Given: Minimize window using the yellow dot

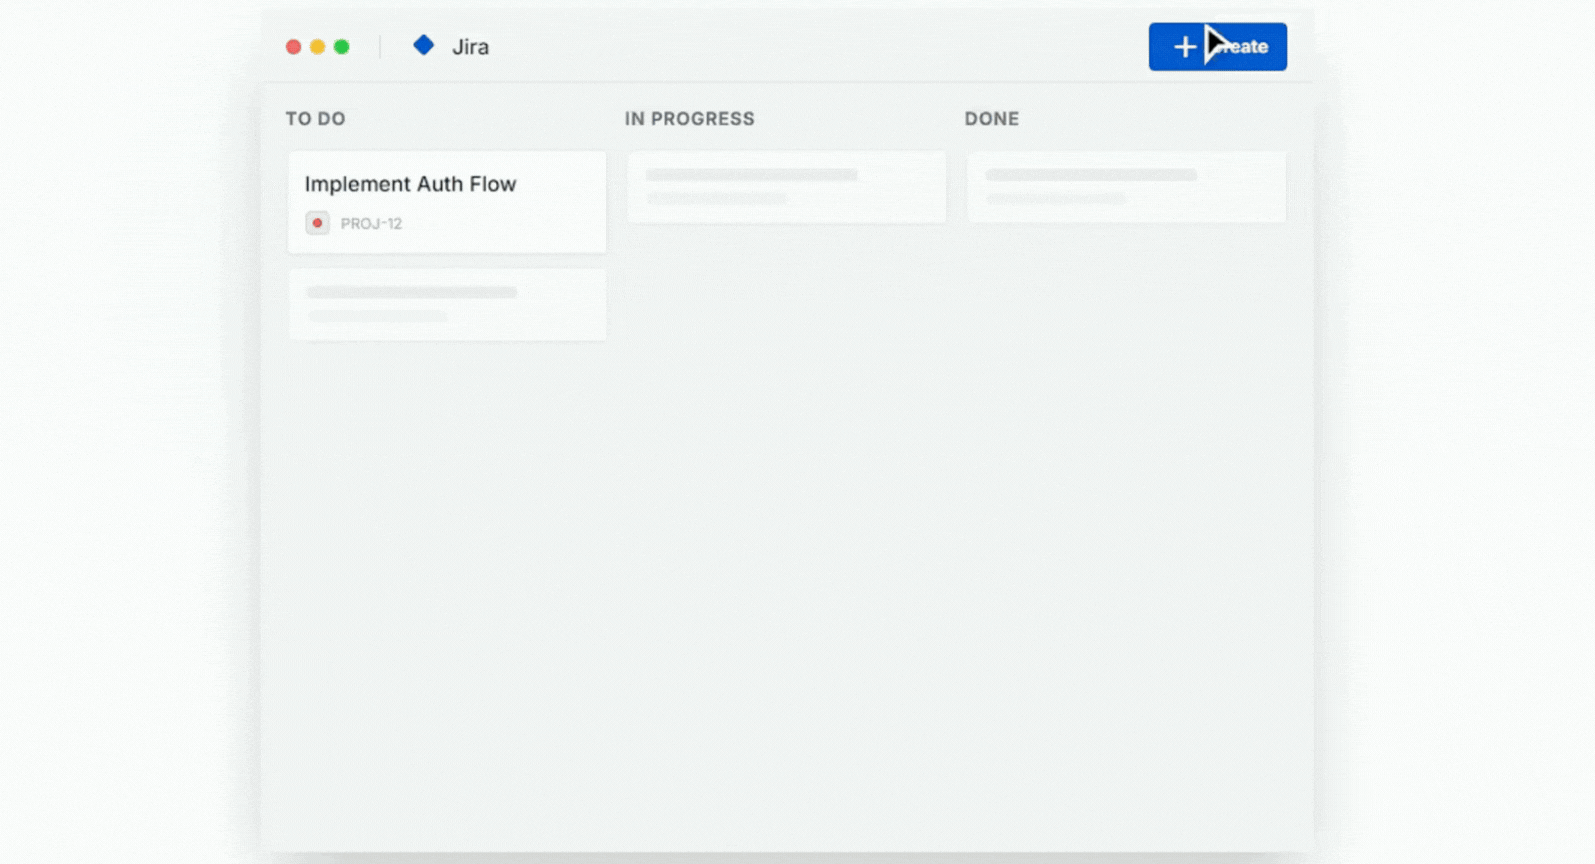Looking at the screenshot, I should click(317, 47).
